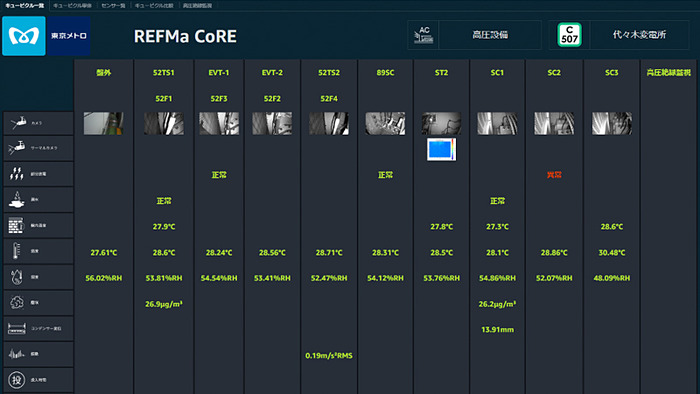Click the red 異常 status under SC2
The image size is (700, 394).
[554, 175]
